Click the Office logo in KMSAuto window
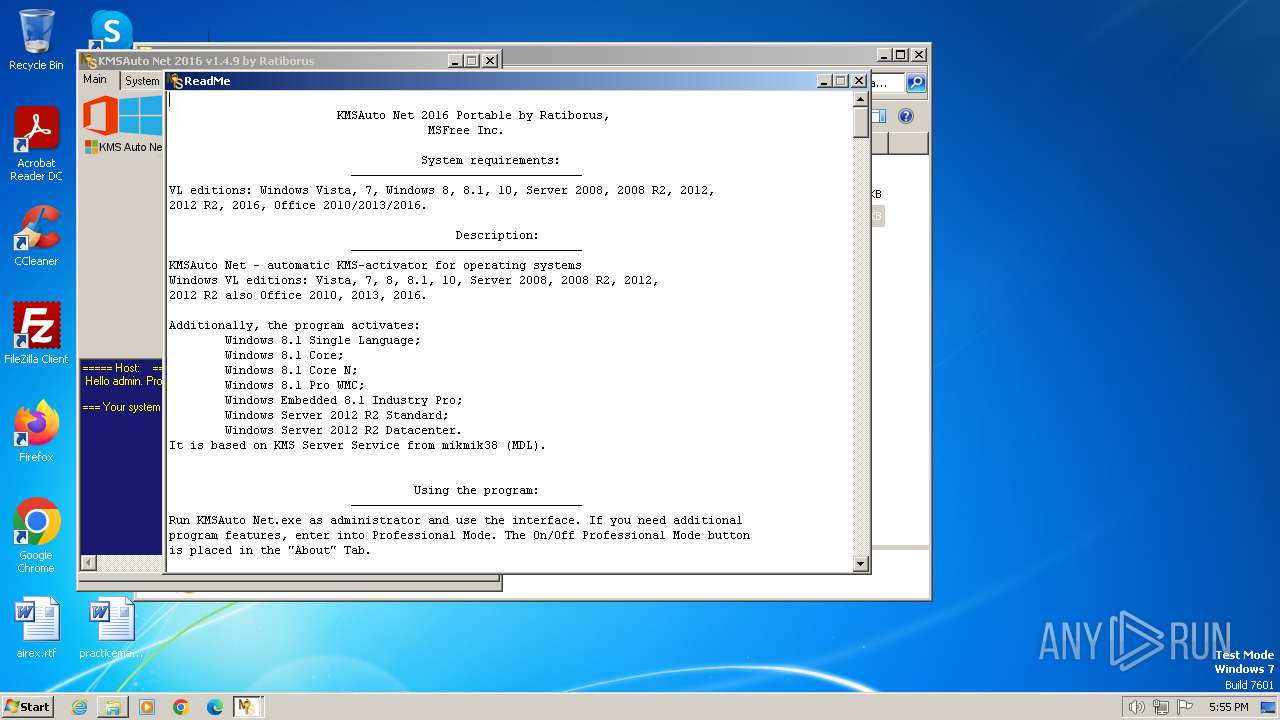This screenshot has width=1280, height=720. click(99, 116)
